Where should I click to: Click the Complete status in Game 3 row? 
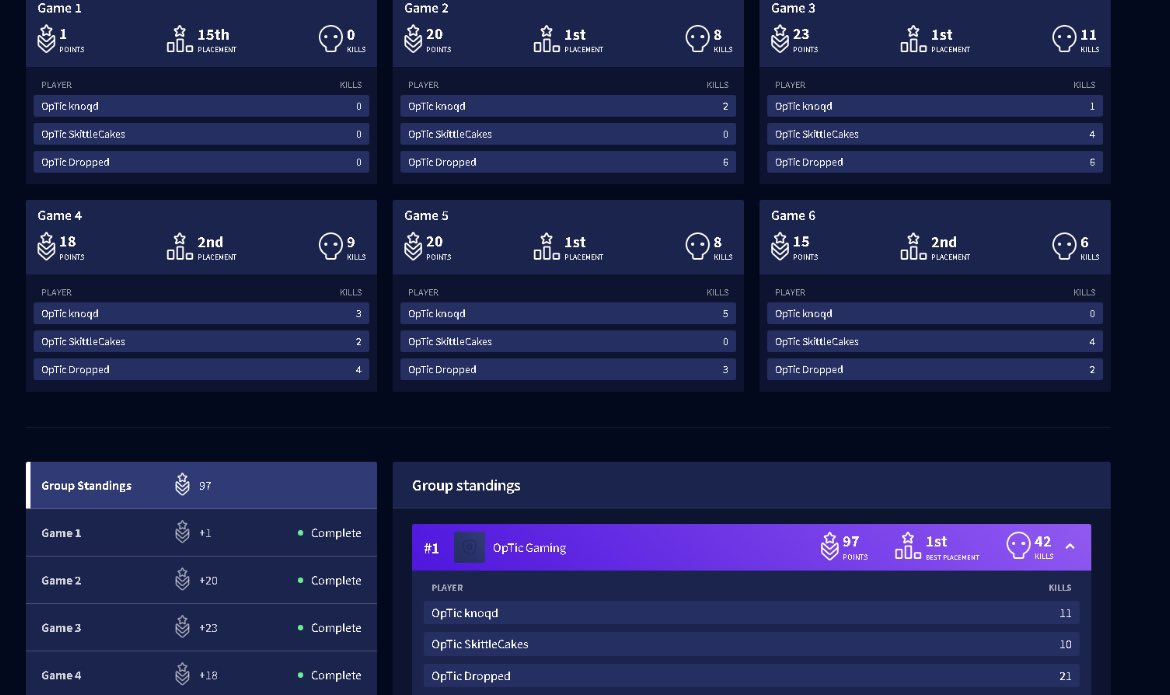(329, 628)
